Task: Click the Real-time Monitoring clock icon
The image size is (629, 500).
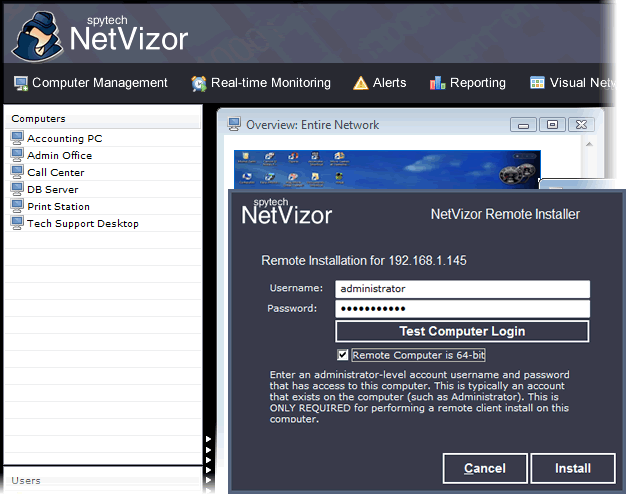Action: 199,83
